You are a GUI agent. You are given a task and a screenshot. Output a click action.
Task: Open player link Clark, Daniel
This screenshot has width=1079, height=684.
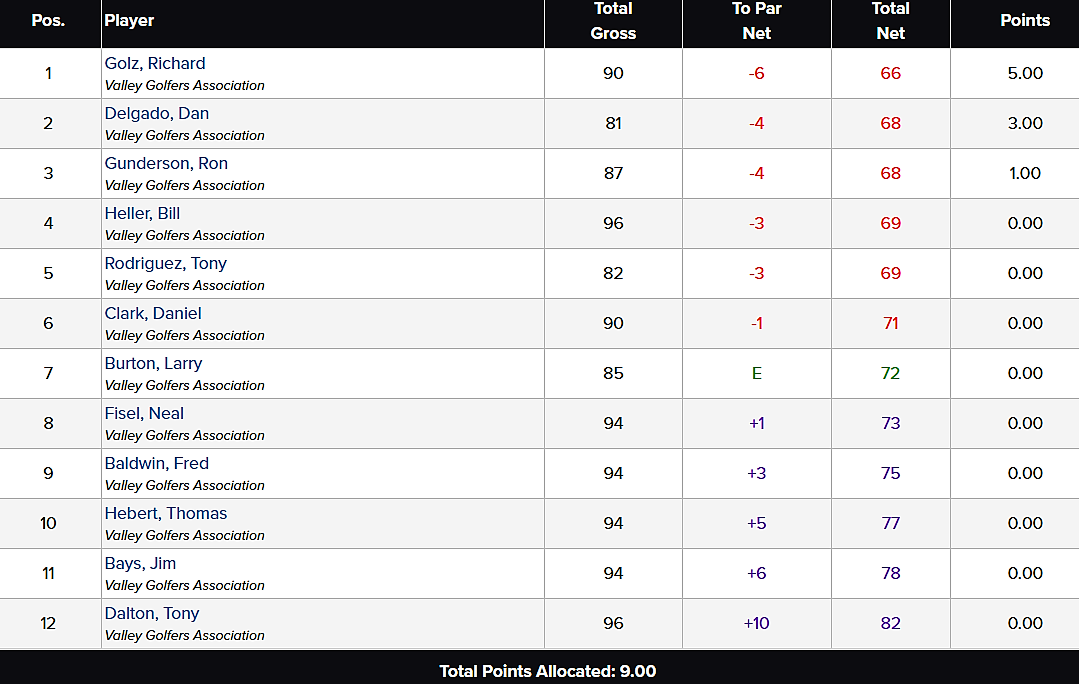pos(153,314)
